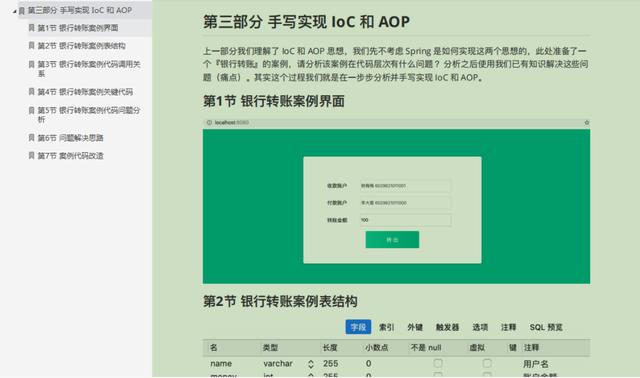Toggle 不是 null checkbox for name row

438,363
